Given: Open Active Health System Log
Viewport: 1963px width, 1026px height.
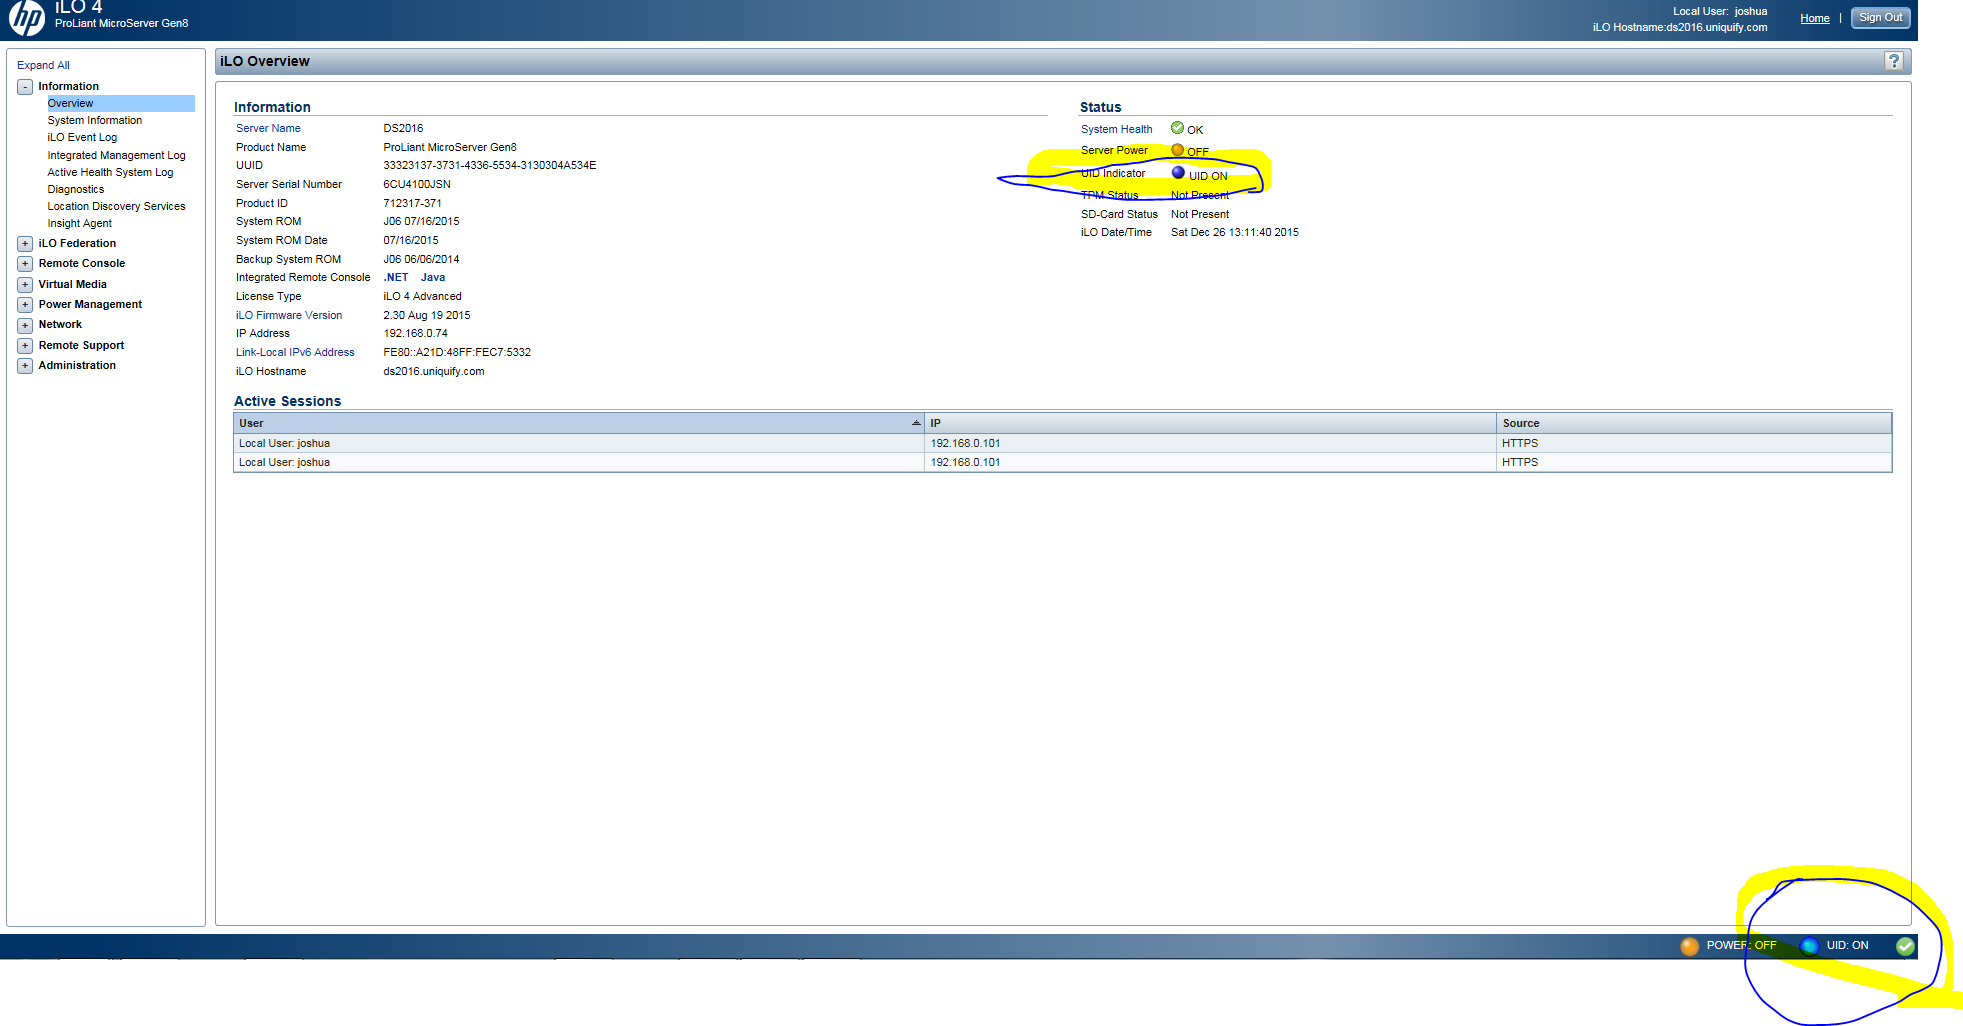Looking at the screenshot, I should pos(110,172).
